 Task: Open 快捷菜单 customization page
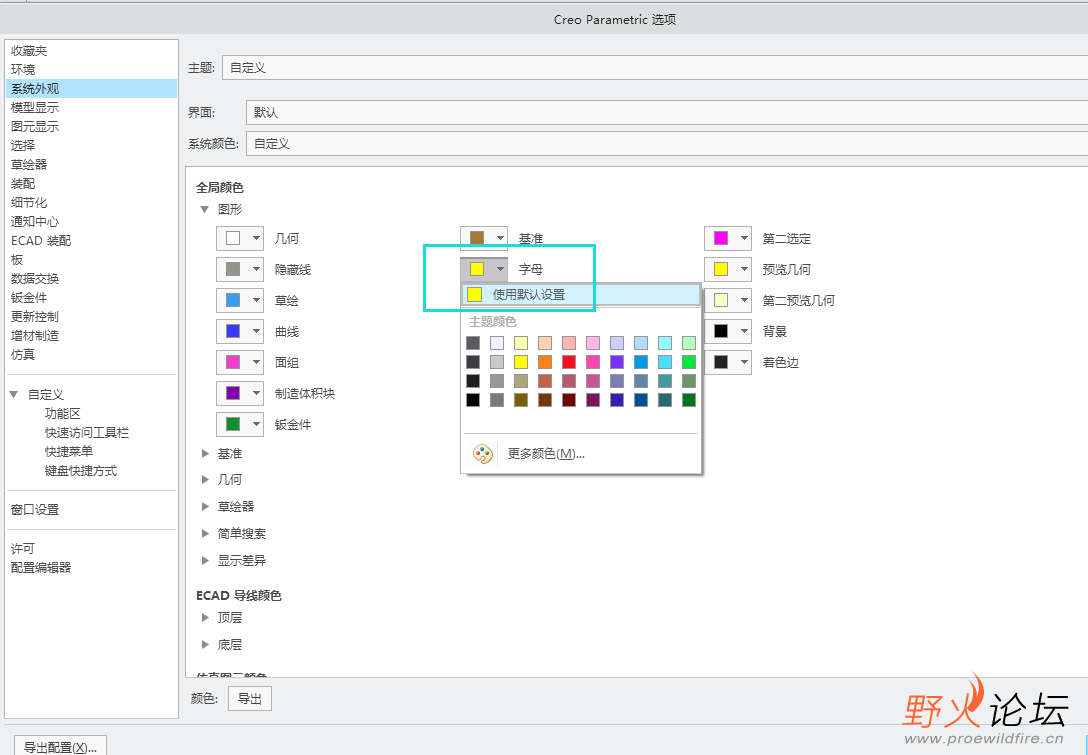[69, 451]
